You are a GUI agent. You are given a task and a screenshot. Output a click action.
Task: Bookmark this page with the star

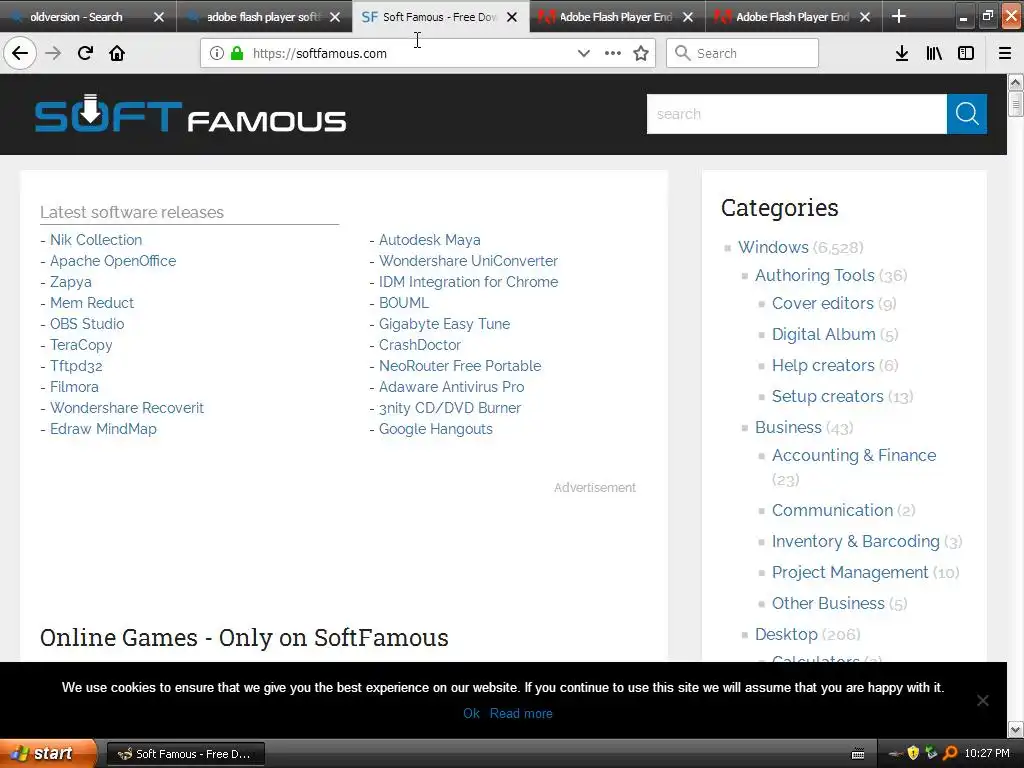(x=641, y=53)
